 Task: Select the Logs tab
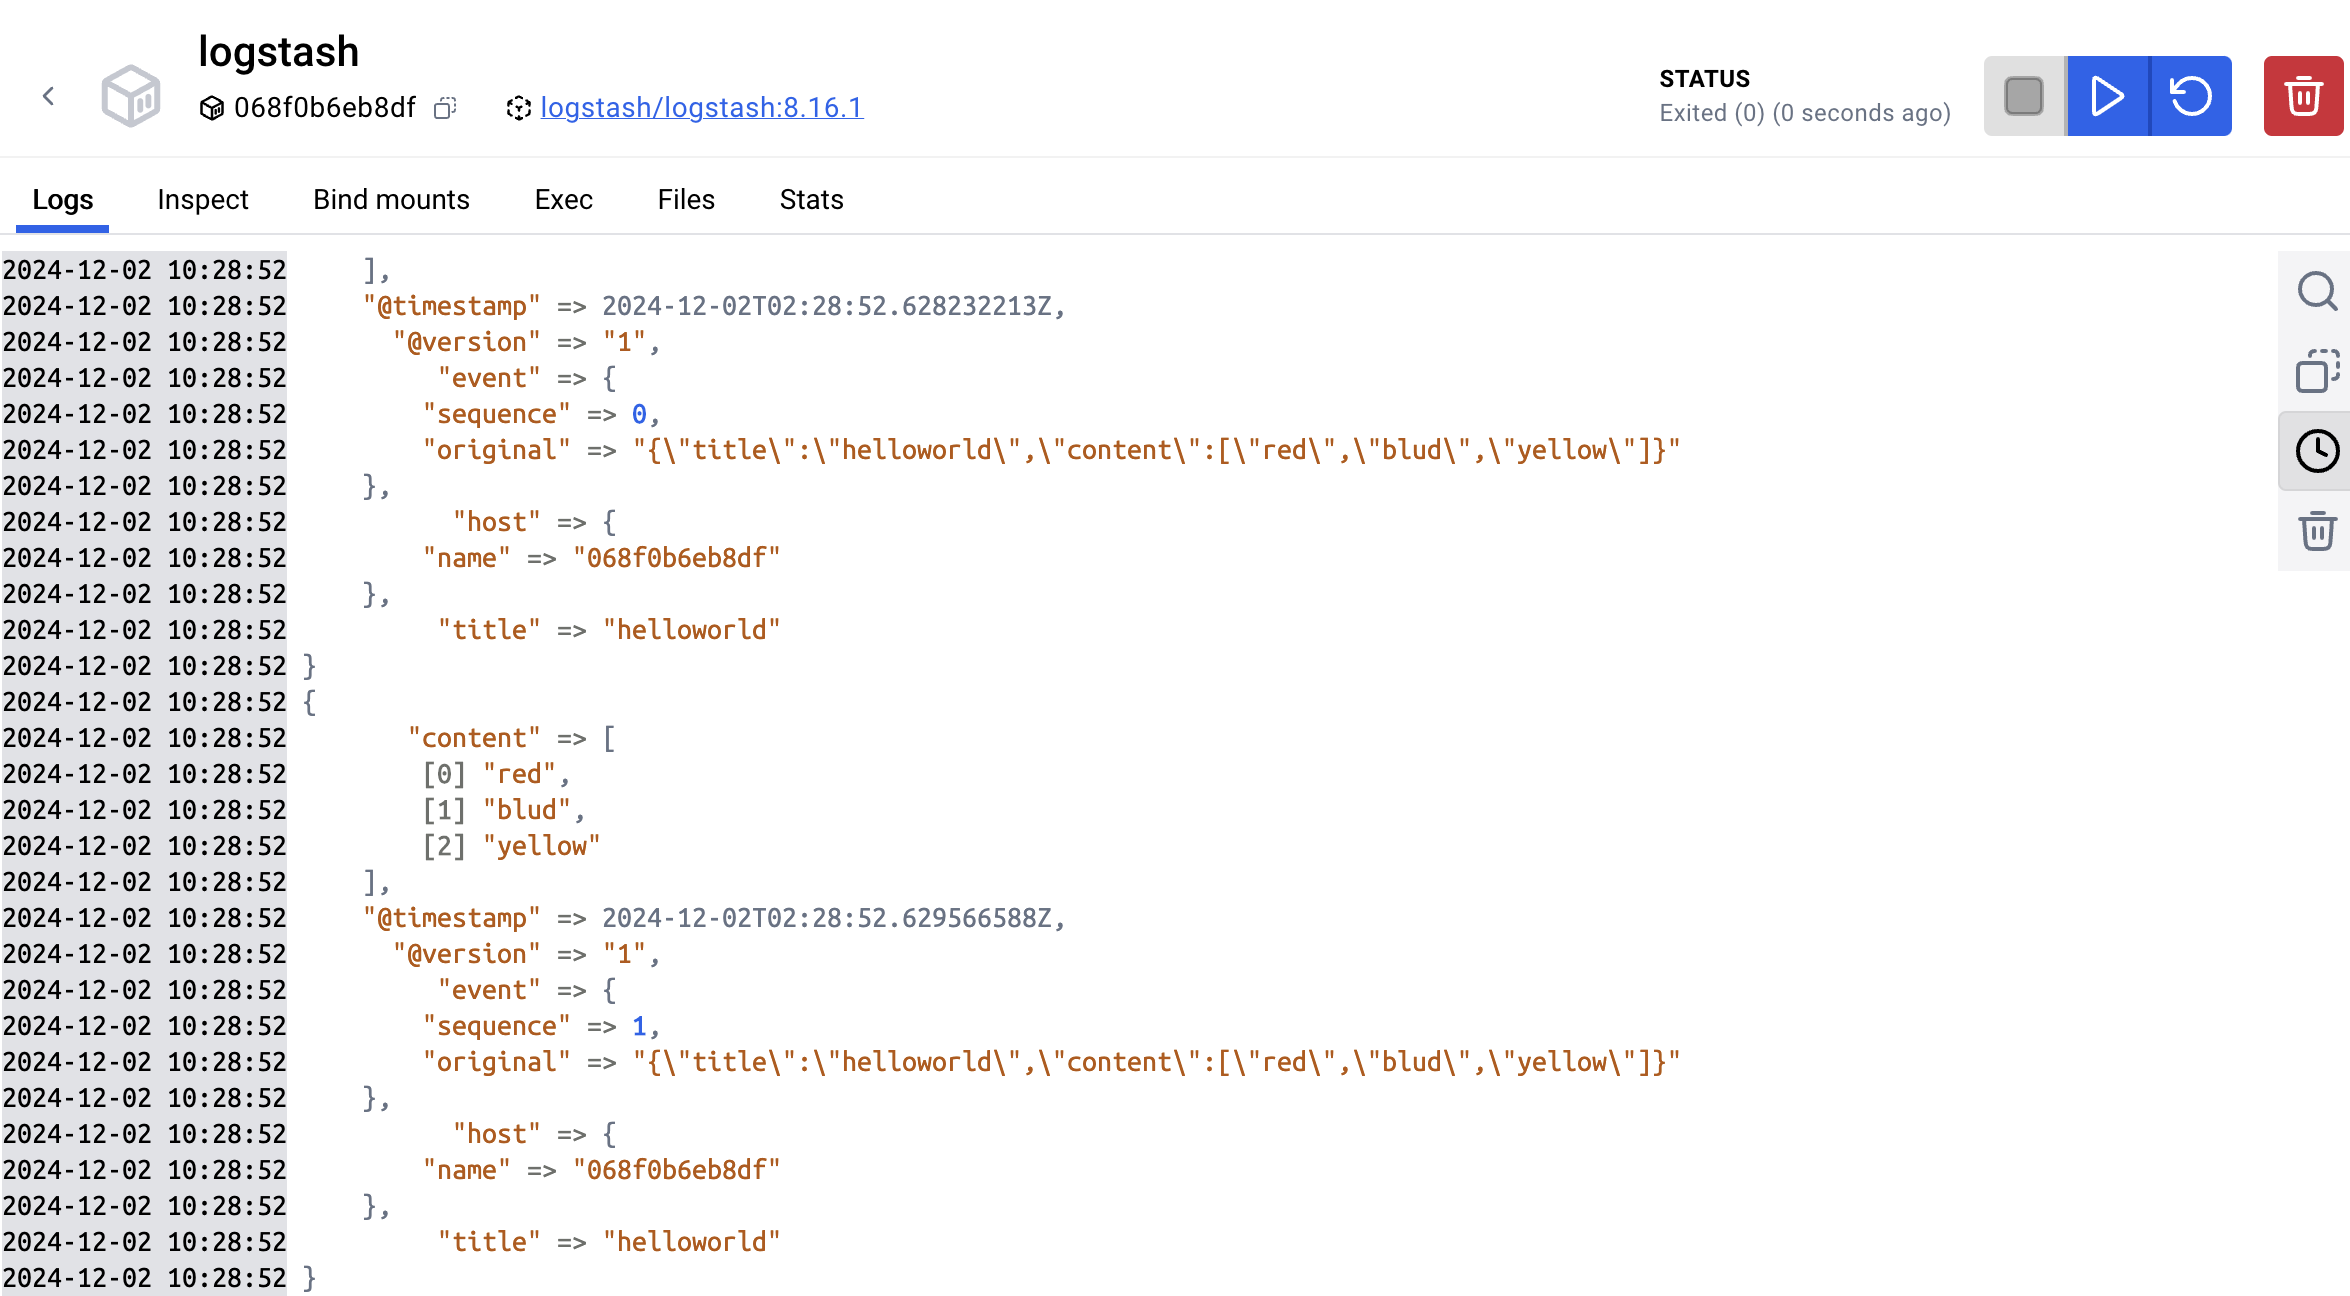click(x=62, y=199)
